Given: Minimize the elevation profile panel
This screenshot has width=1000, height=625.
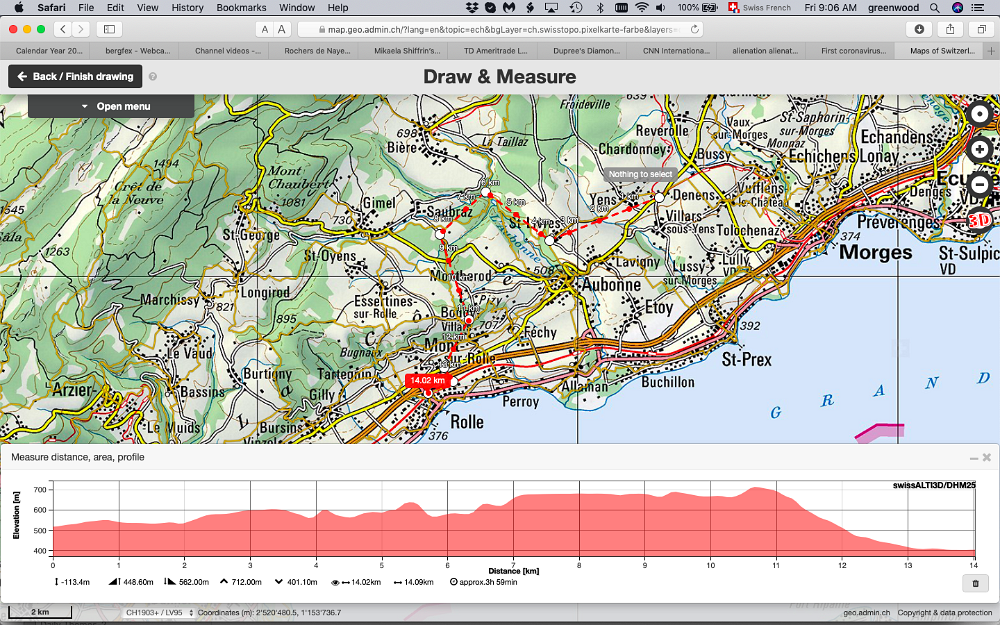Looking at the screenshot, I should tap(973, 458).
